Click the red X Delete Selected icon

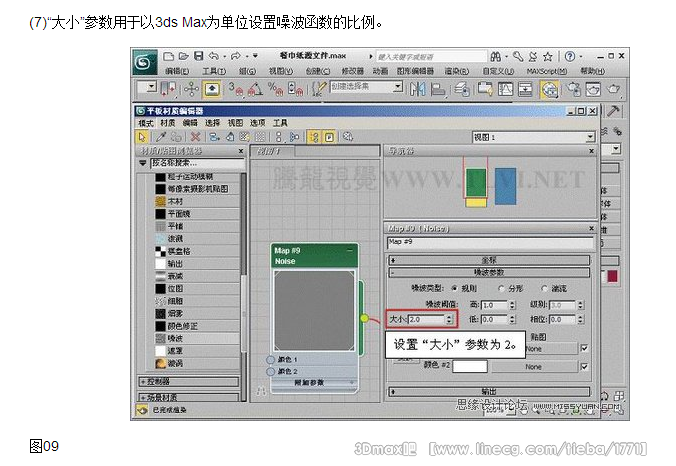pos(195,137)
